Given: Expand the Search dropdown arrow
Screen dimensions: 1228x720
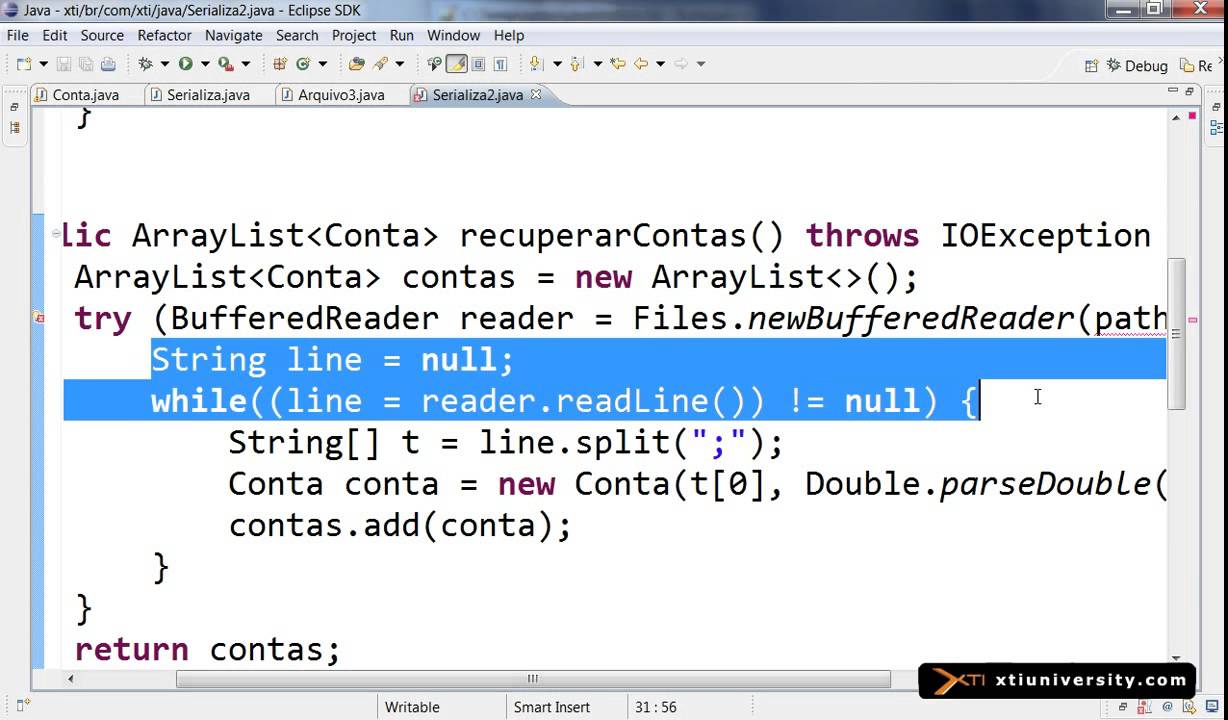Looking at the screenshot, I should click(399, 64).
